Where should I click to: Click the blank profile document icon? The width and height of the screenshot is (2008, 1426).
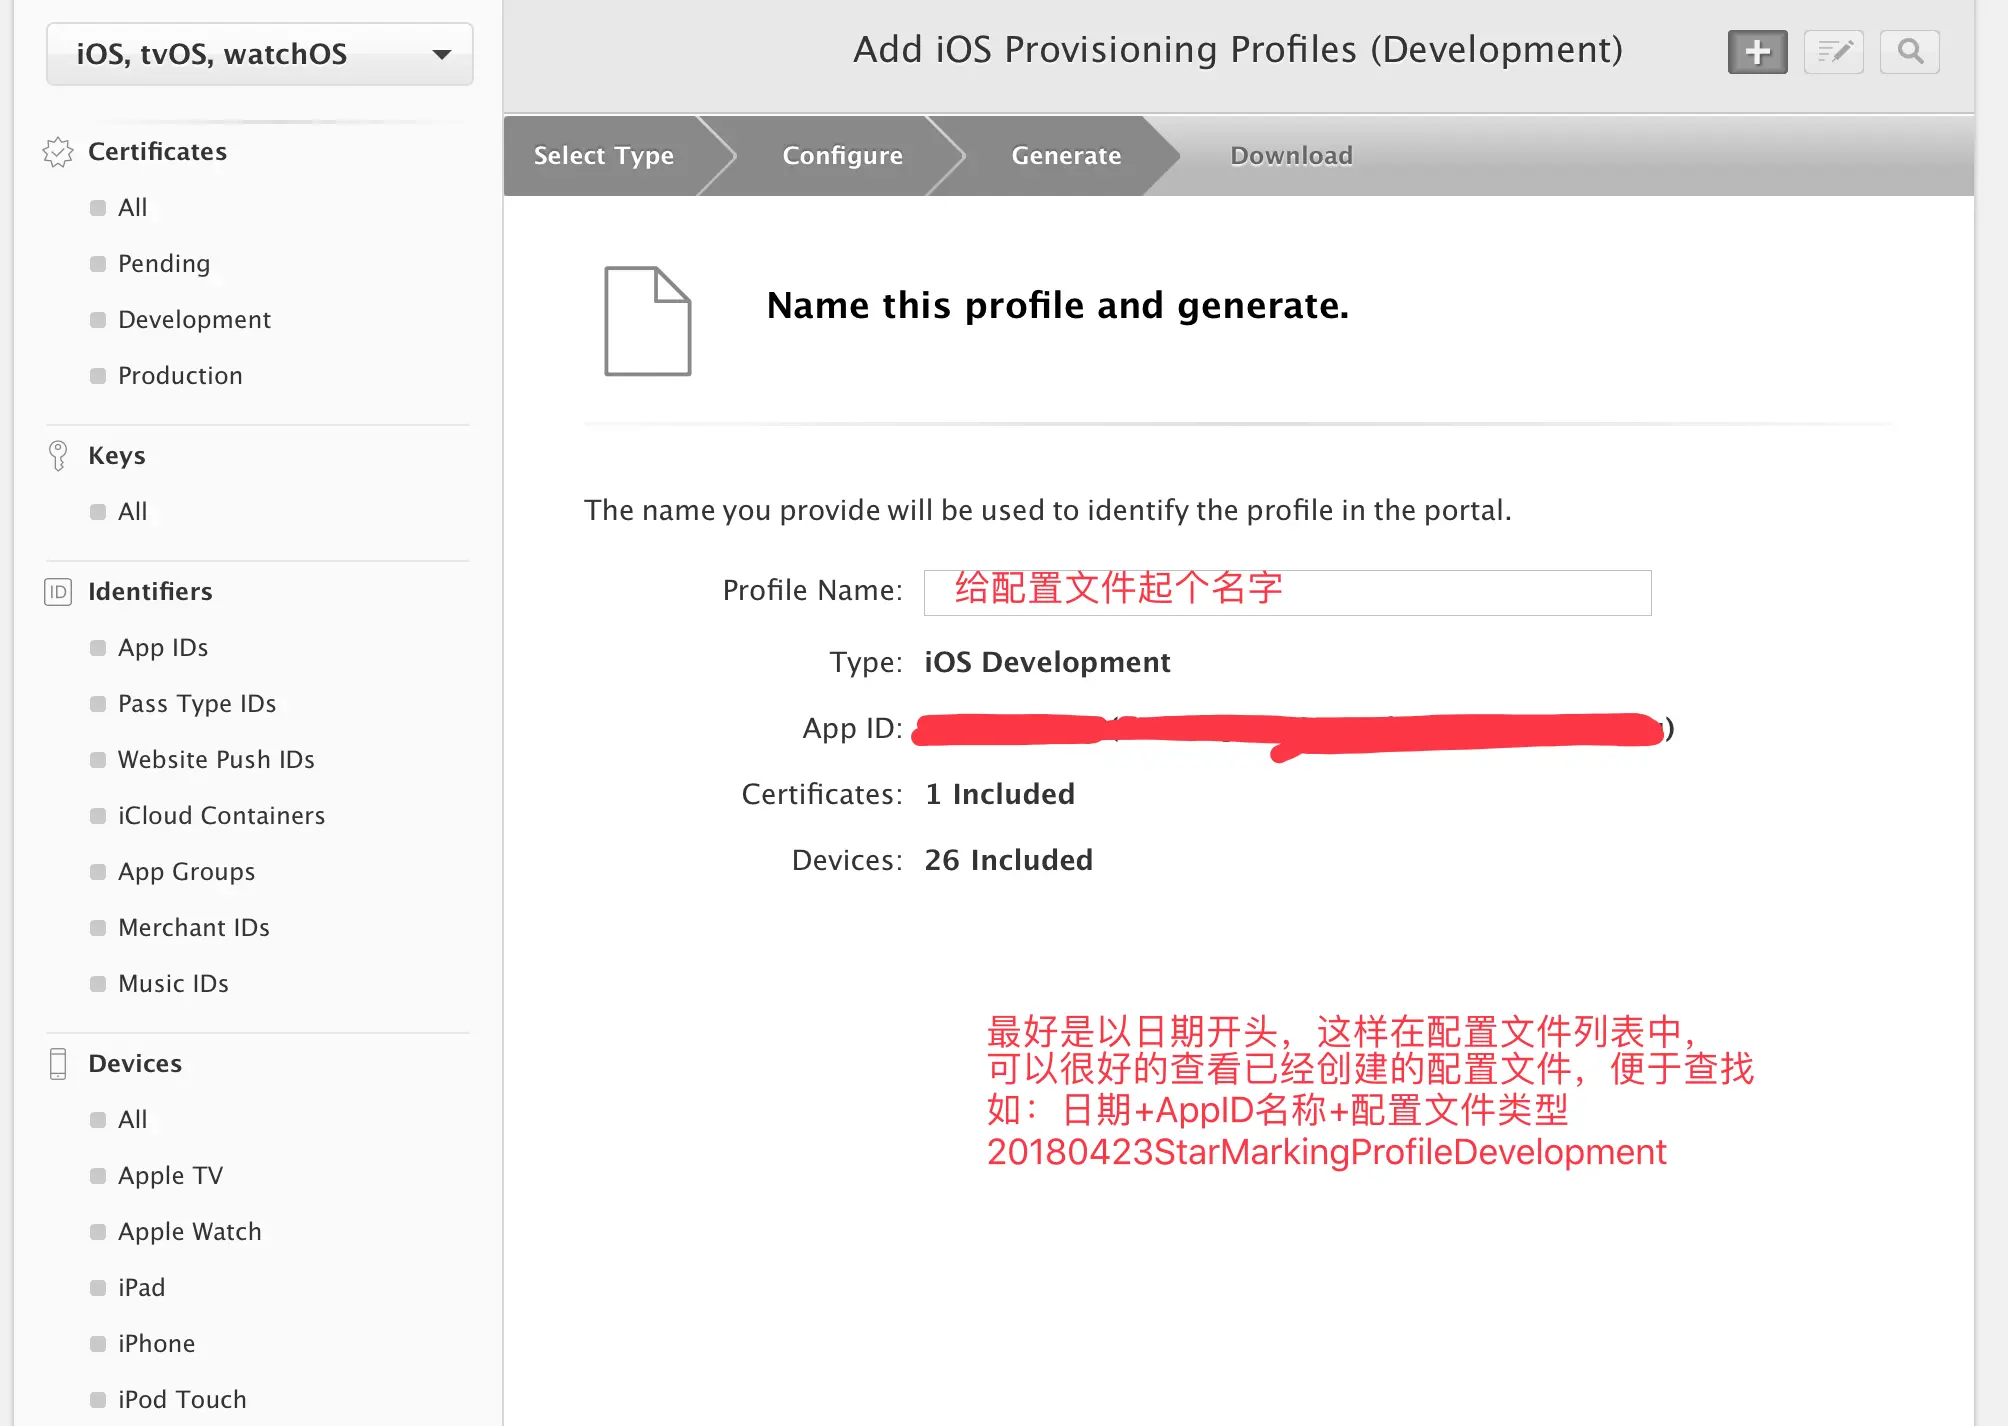click(x=647, y=321)
